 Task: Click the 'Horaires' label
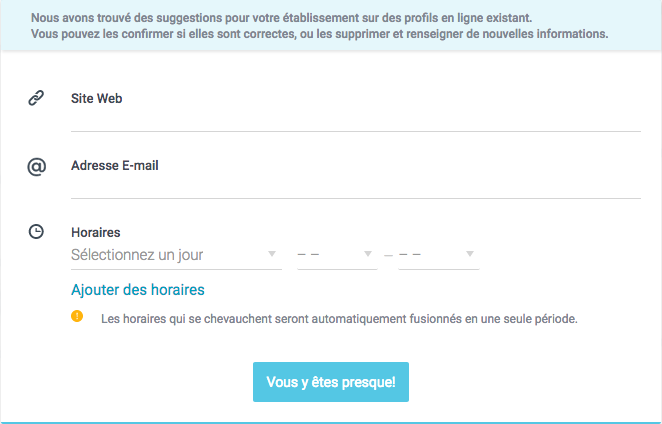[x=96, y=232]
